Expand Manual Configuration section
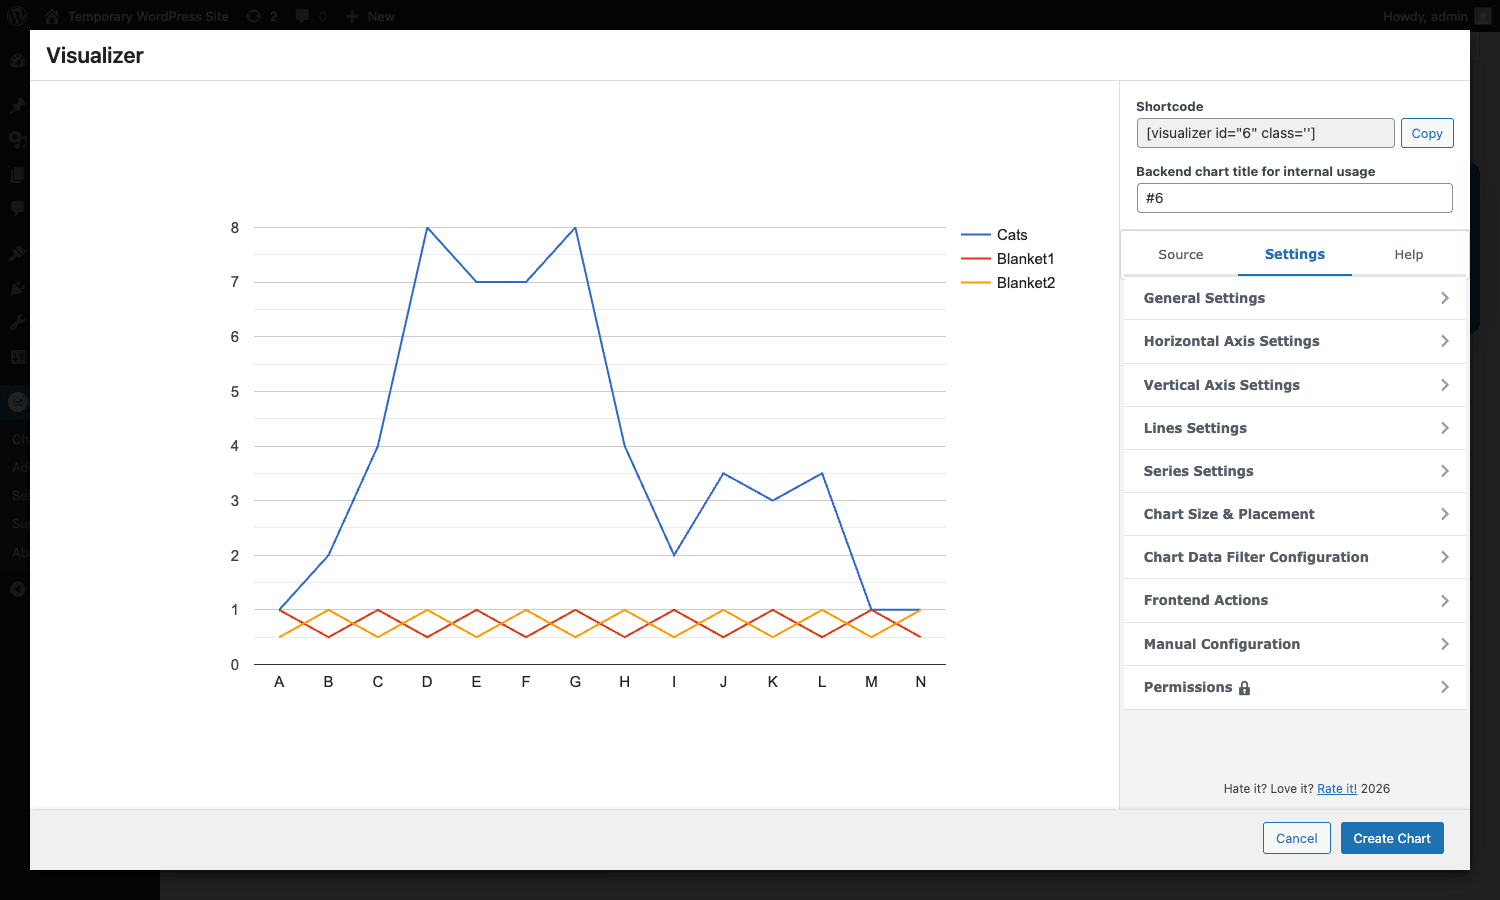This screenshot has height=900, width=1500. pyautogui.click(x=1295, y=644)
